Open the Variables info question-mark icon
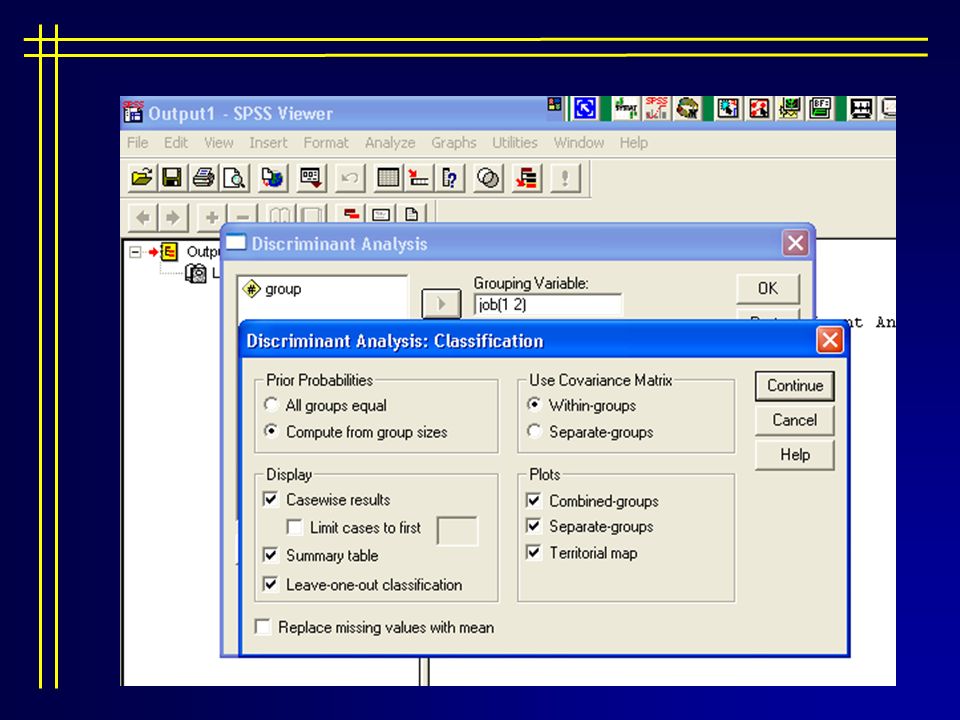960x720 pixels. 449,178
